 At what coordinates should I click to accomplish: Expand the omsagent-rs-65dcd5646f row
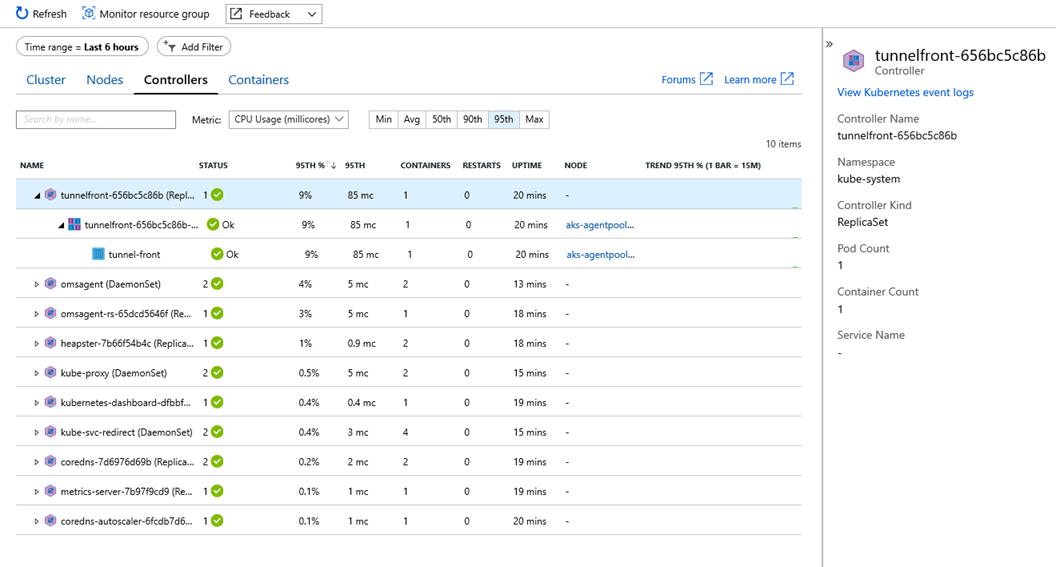(36, 314)
